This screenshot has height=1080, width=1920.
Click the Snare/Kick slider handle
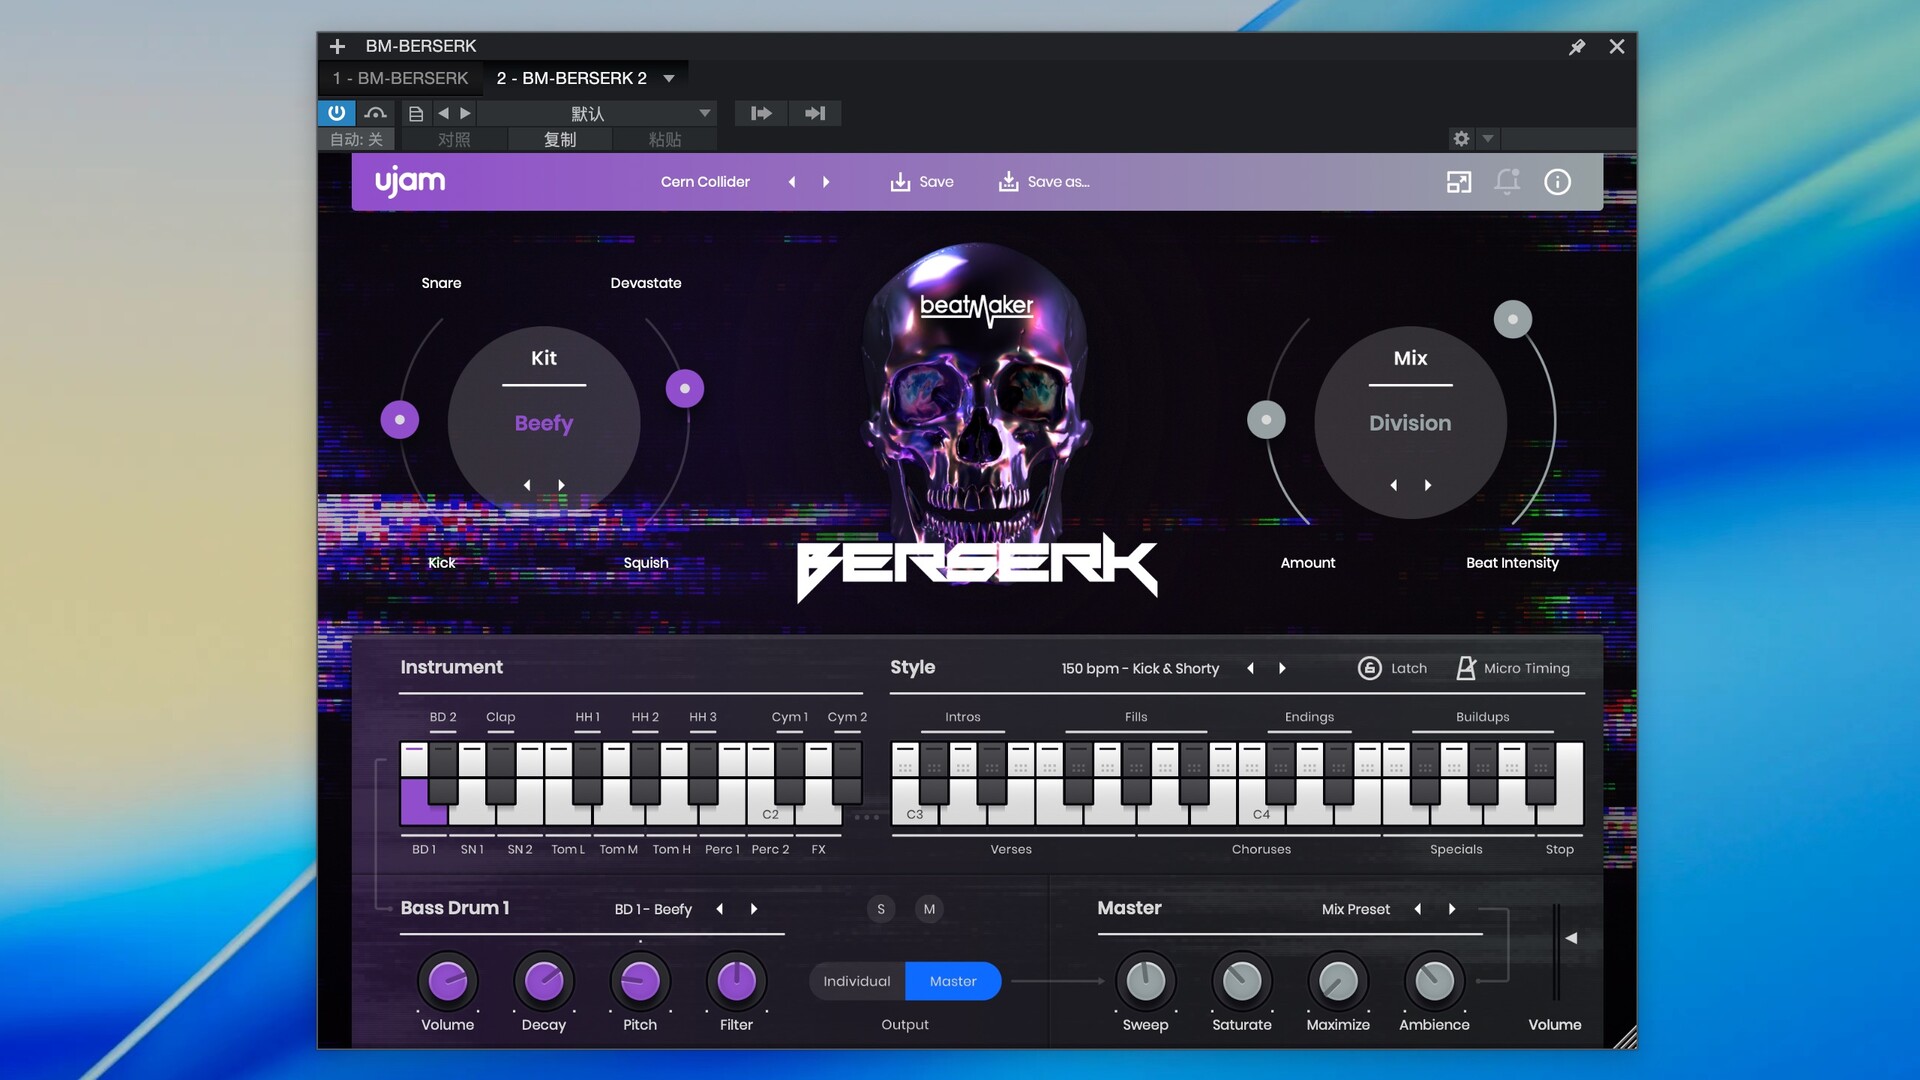(400, 420)
